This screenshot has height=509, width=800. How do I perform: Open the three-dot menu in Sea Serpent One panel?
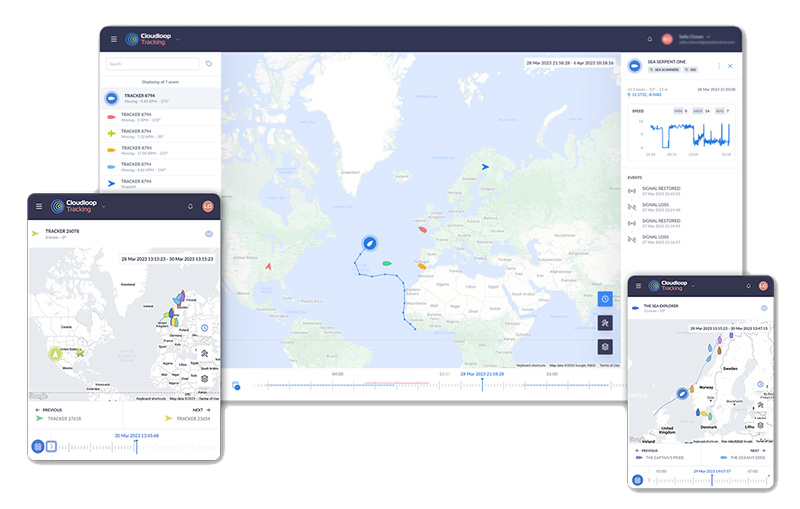719,66
